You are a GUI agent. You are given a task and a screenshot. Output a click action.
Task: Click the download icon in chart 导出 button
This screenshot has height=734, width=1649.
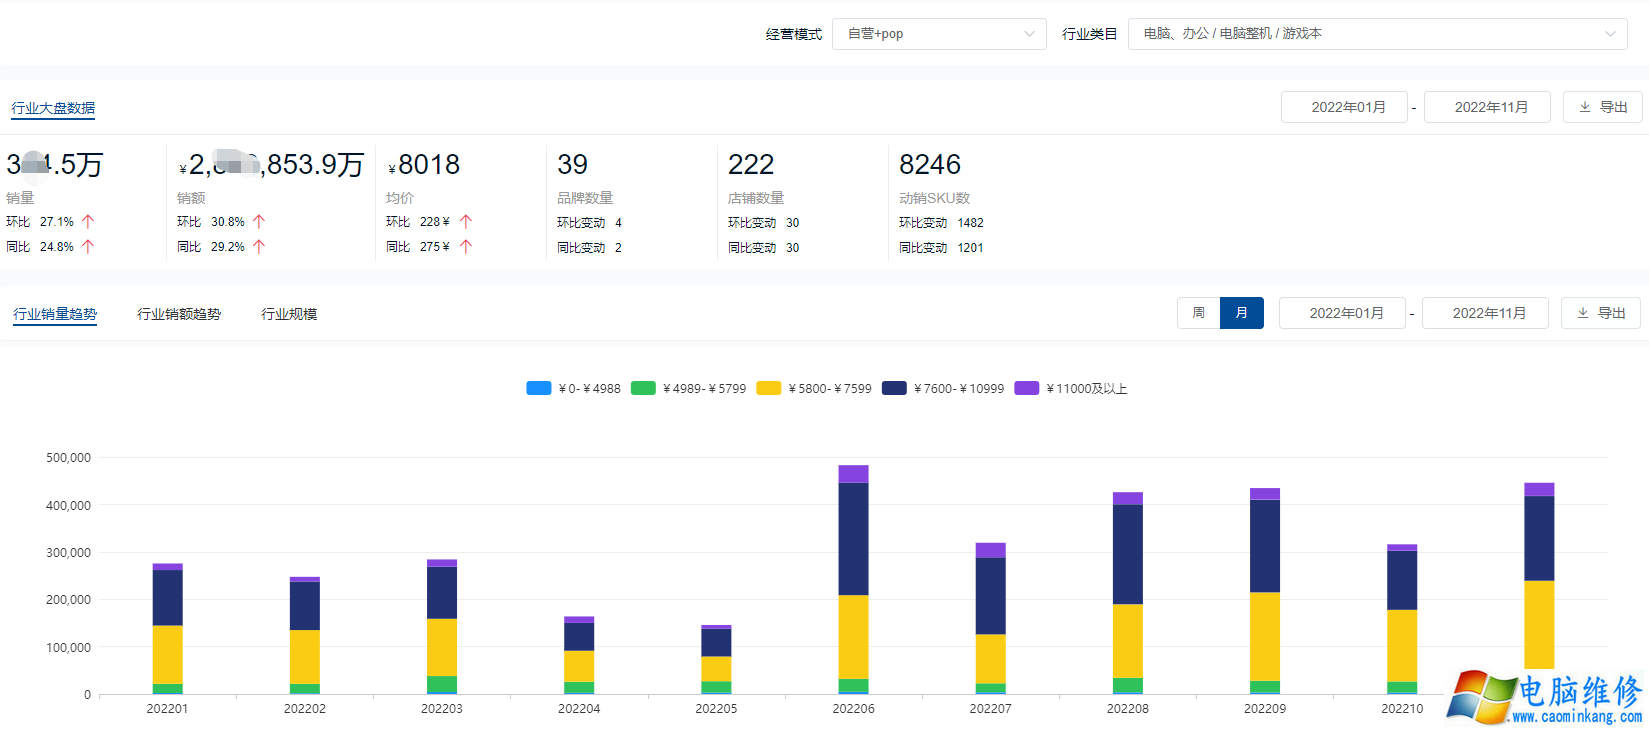[1583, 313]
